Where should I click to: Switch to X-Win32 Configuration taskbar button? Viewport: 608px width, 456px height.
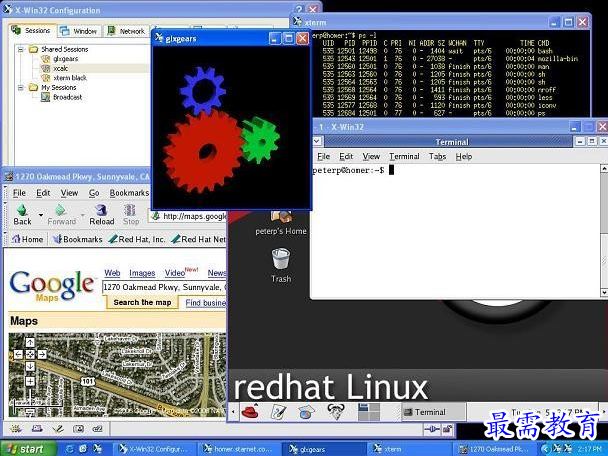[x=154, y=449]
